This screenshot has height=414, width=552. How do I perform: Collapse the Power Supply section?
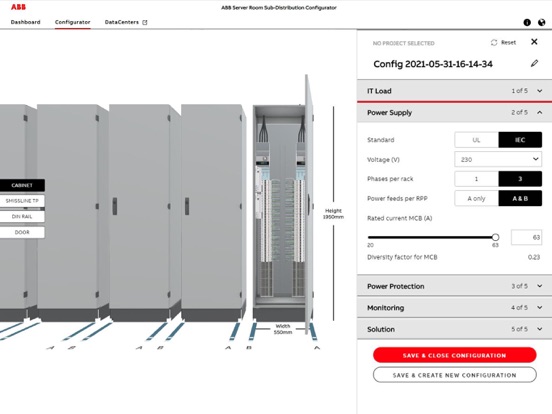[454, 113]
